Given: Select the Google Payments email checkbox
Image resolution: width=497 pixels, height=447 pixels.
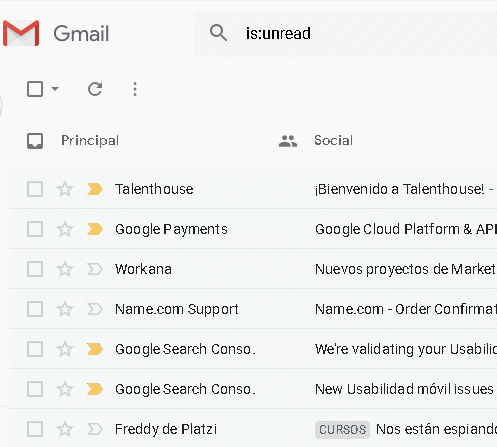Looking at the screenshot, I should pos(35,229).
